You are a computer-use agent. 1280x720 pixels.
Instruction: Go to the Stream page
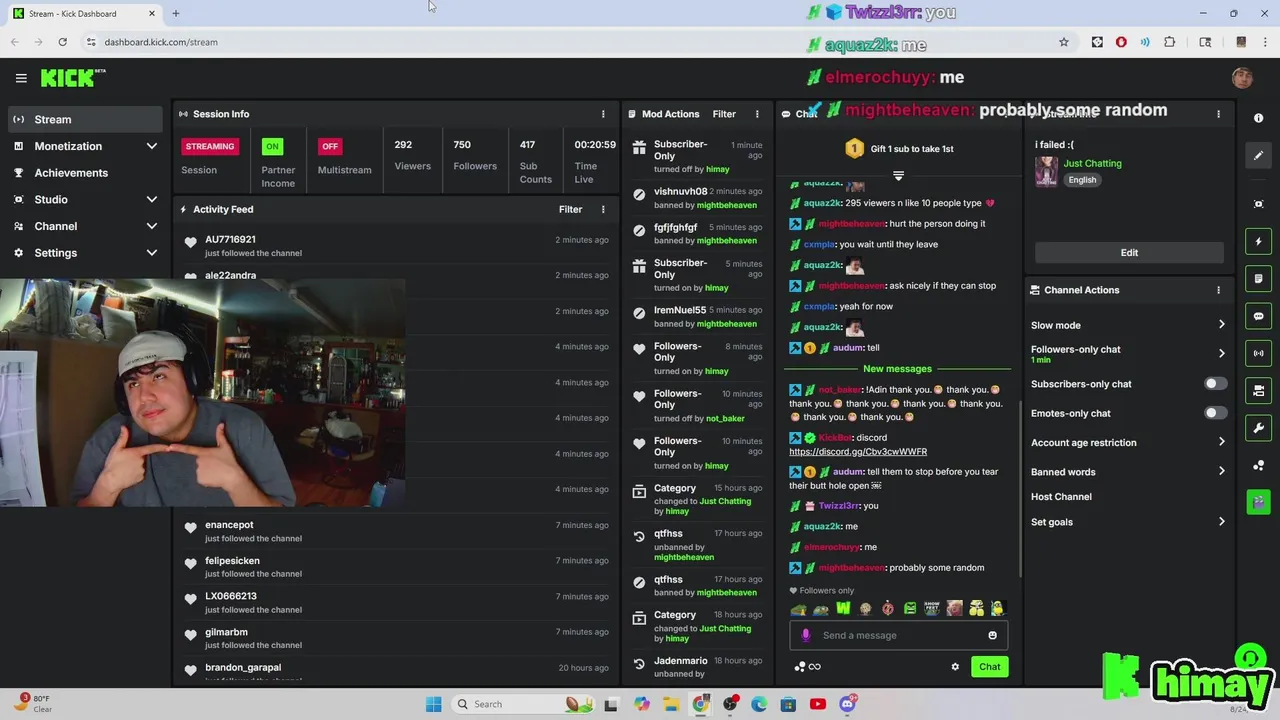(x=85, y=119)
